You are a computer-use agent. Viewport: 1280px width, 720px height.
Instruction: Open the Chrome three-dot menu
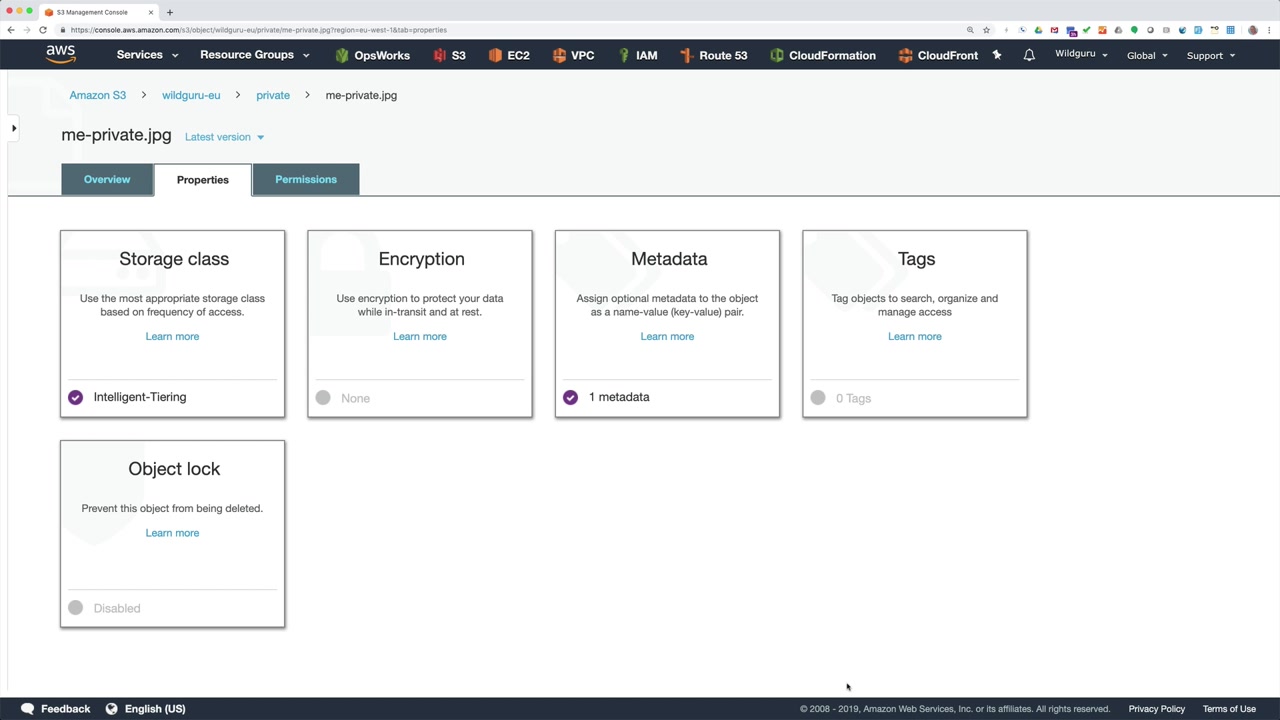1269,30
